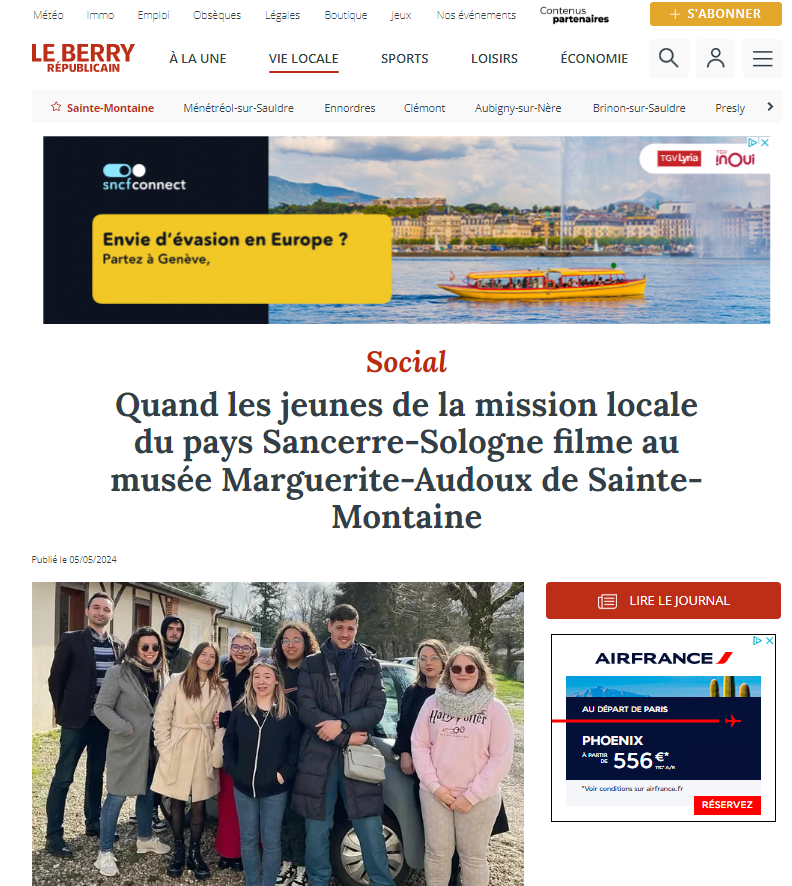Open the Météo link
Image resolution: width=792 pixels, height=886 pixels.
click(x=48, y=15)
